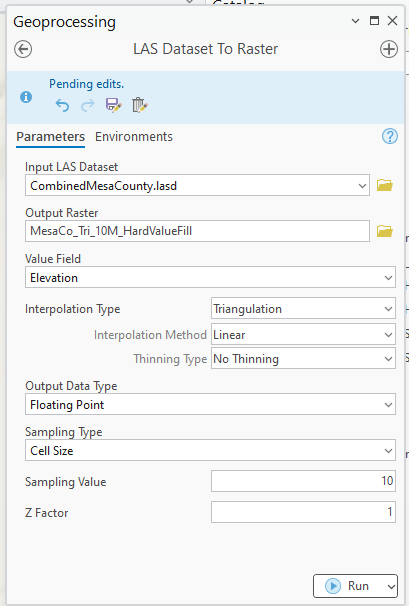
Task: Open the Value Field dropdown
Action: coord(388,278)
